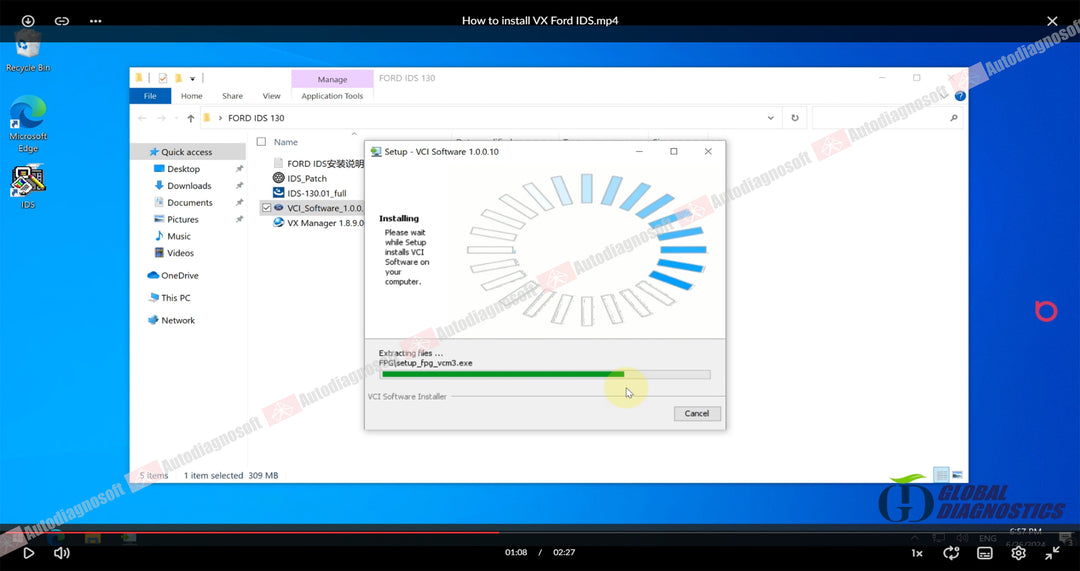Image resolution: width=1080 pixels, height=571 pixels.
Task: Open Desktop in the navigation pane
Action: pyautogui.click(x=183, y=169)
